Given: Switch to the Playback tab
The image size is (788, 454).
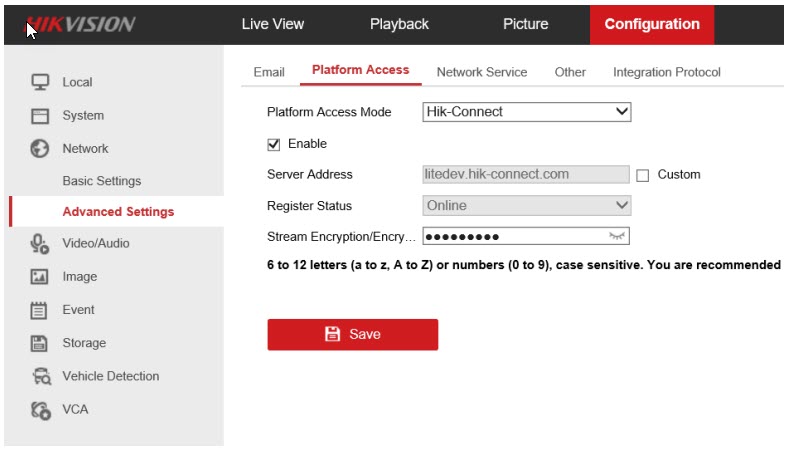Looking at the screenshot, I should click(x=399, y=24).
